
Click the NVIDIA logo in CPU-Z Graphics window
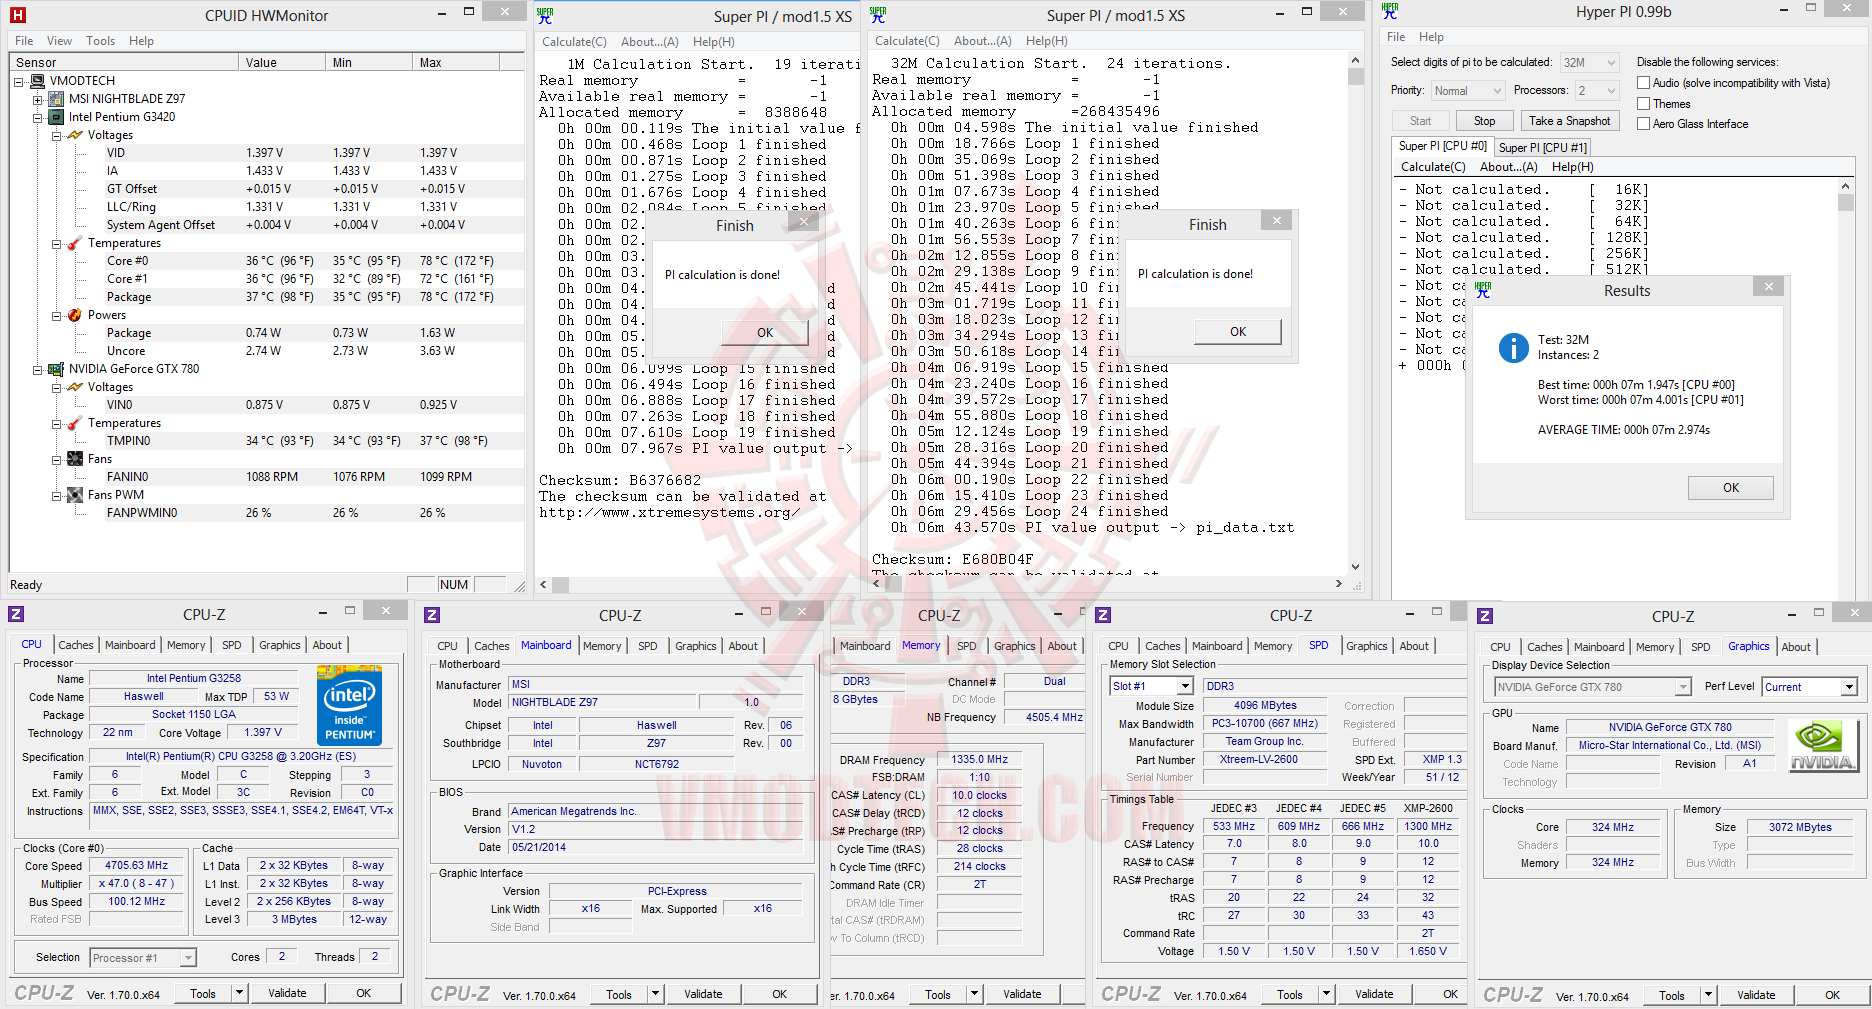coord(1822,746)
